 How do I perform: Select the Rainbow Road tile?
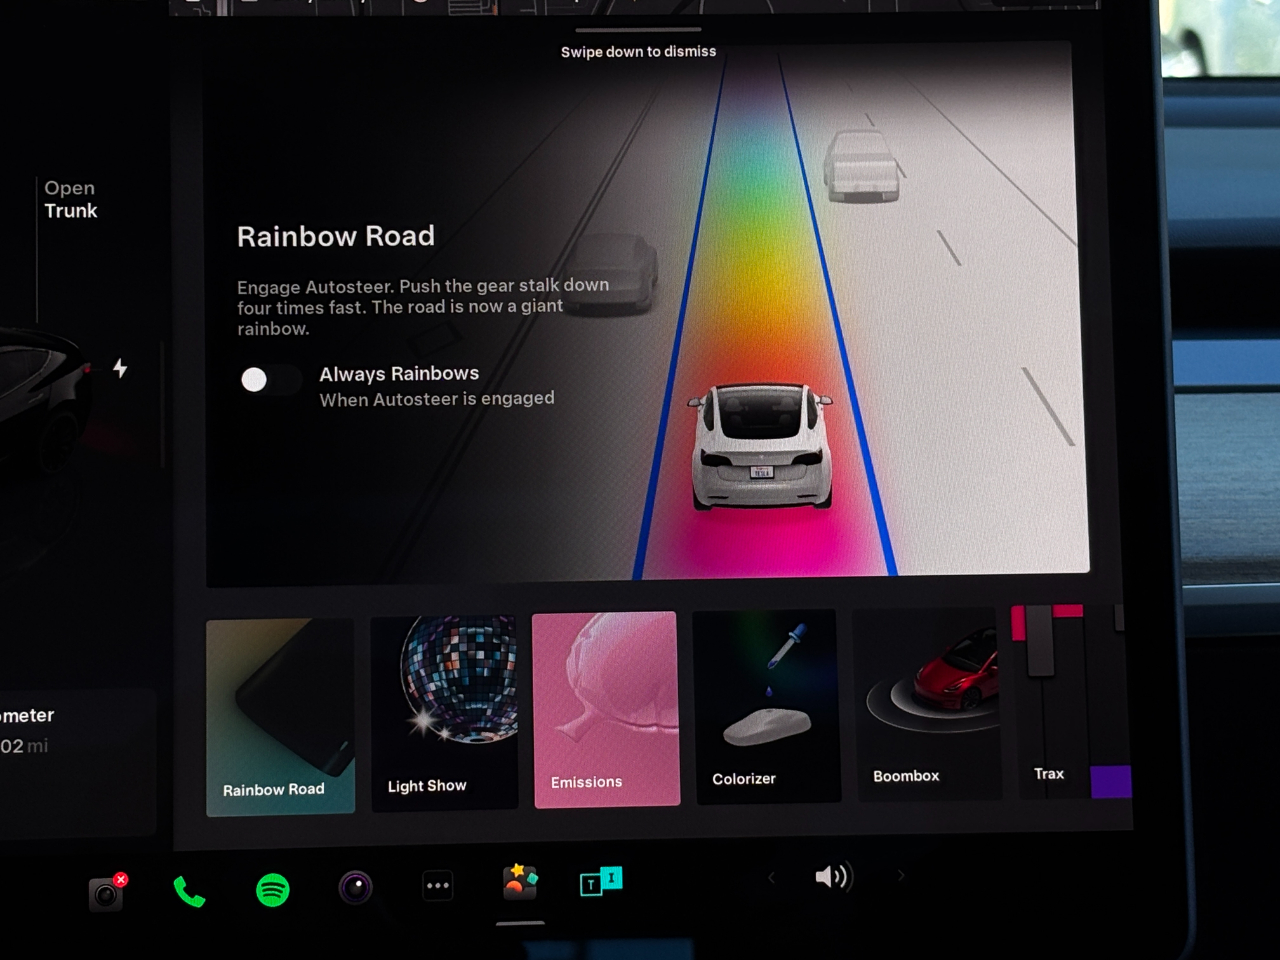coord(280,716)
